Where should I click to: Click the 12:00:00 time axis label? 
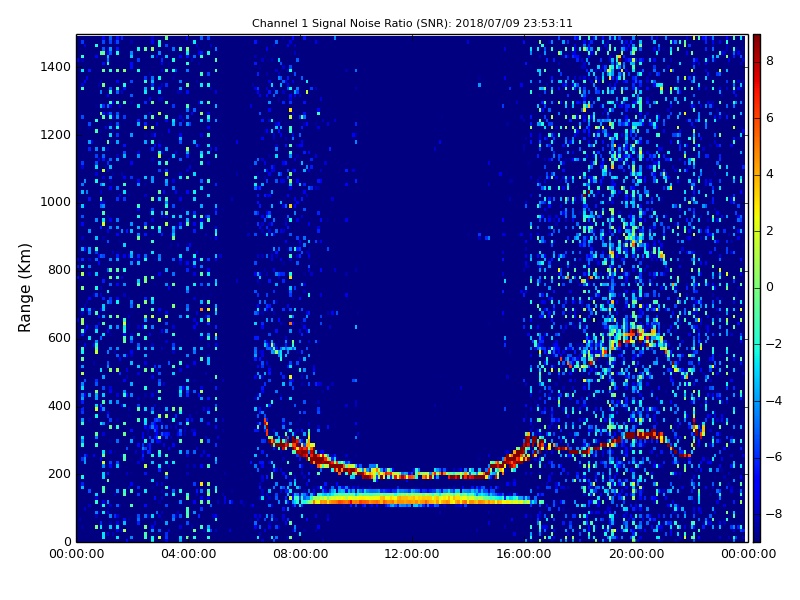[x=412, y=554]
